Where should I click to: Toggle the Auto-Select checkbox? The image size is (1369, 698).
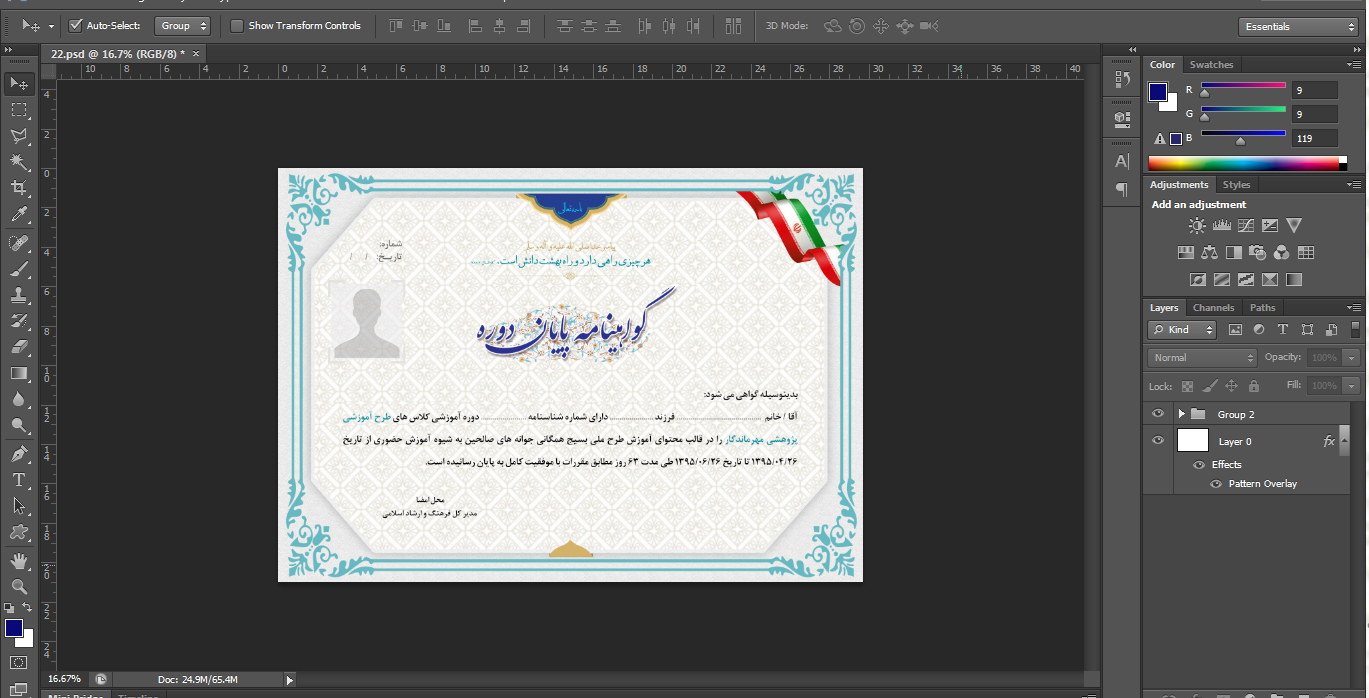tap(76, 25)
